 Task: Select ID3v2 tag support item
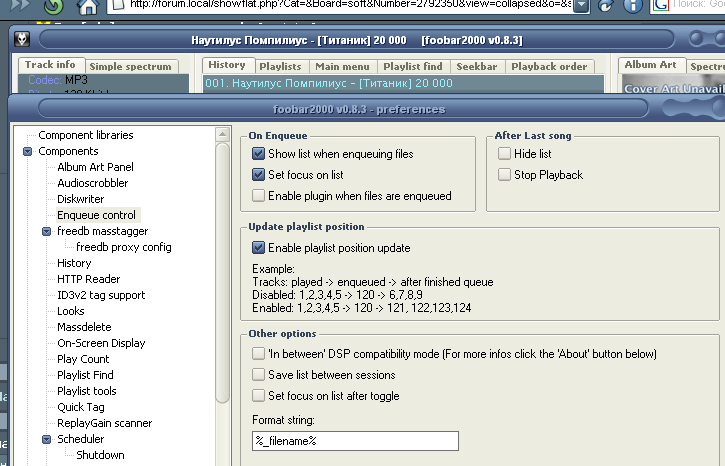[101, 295]
